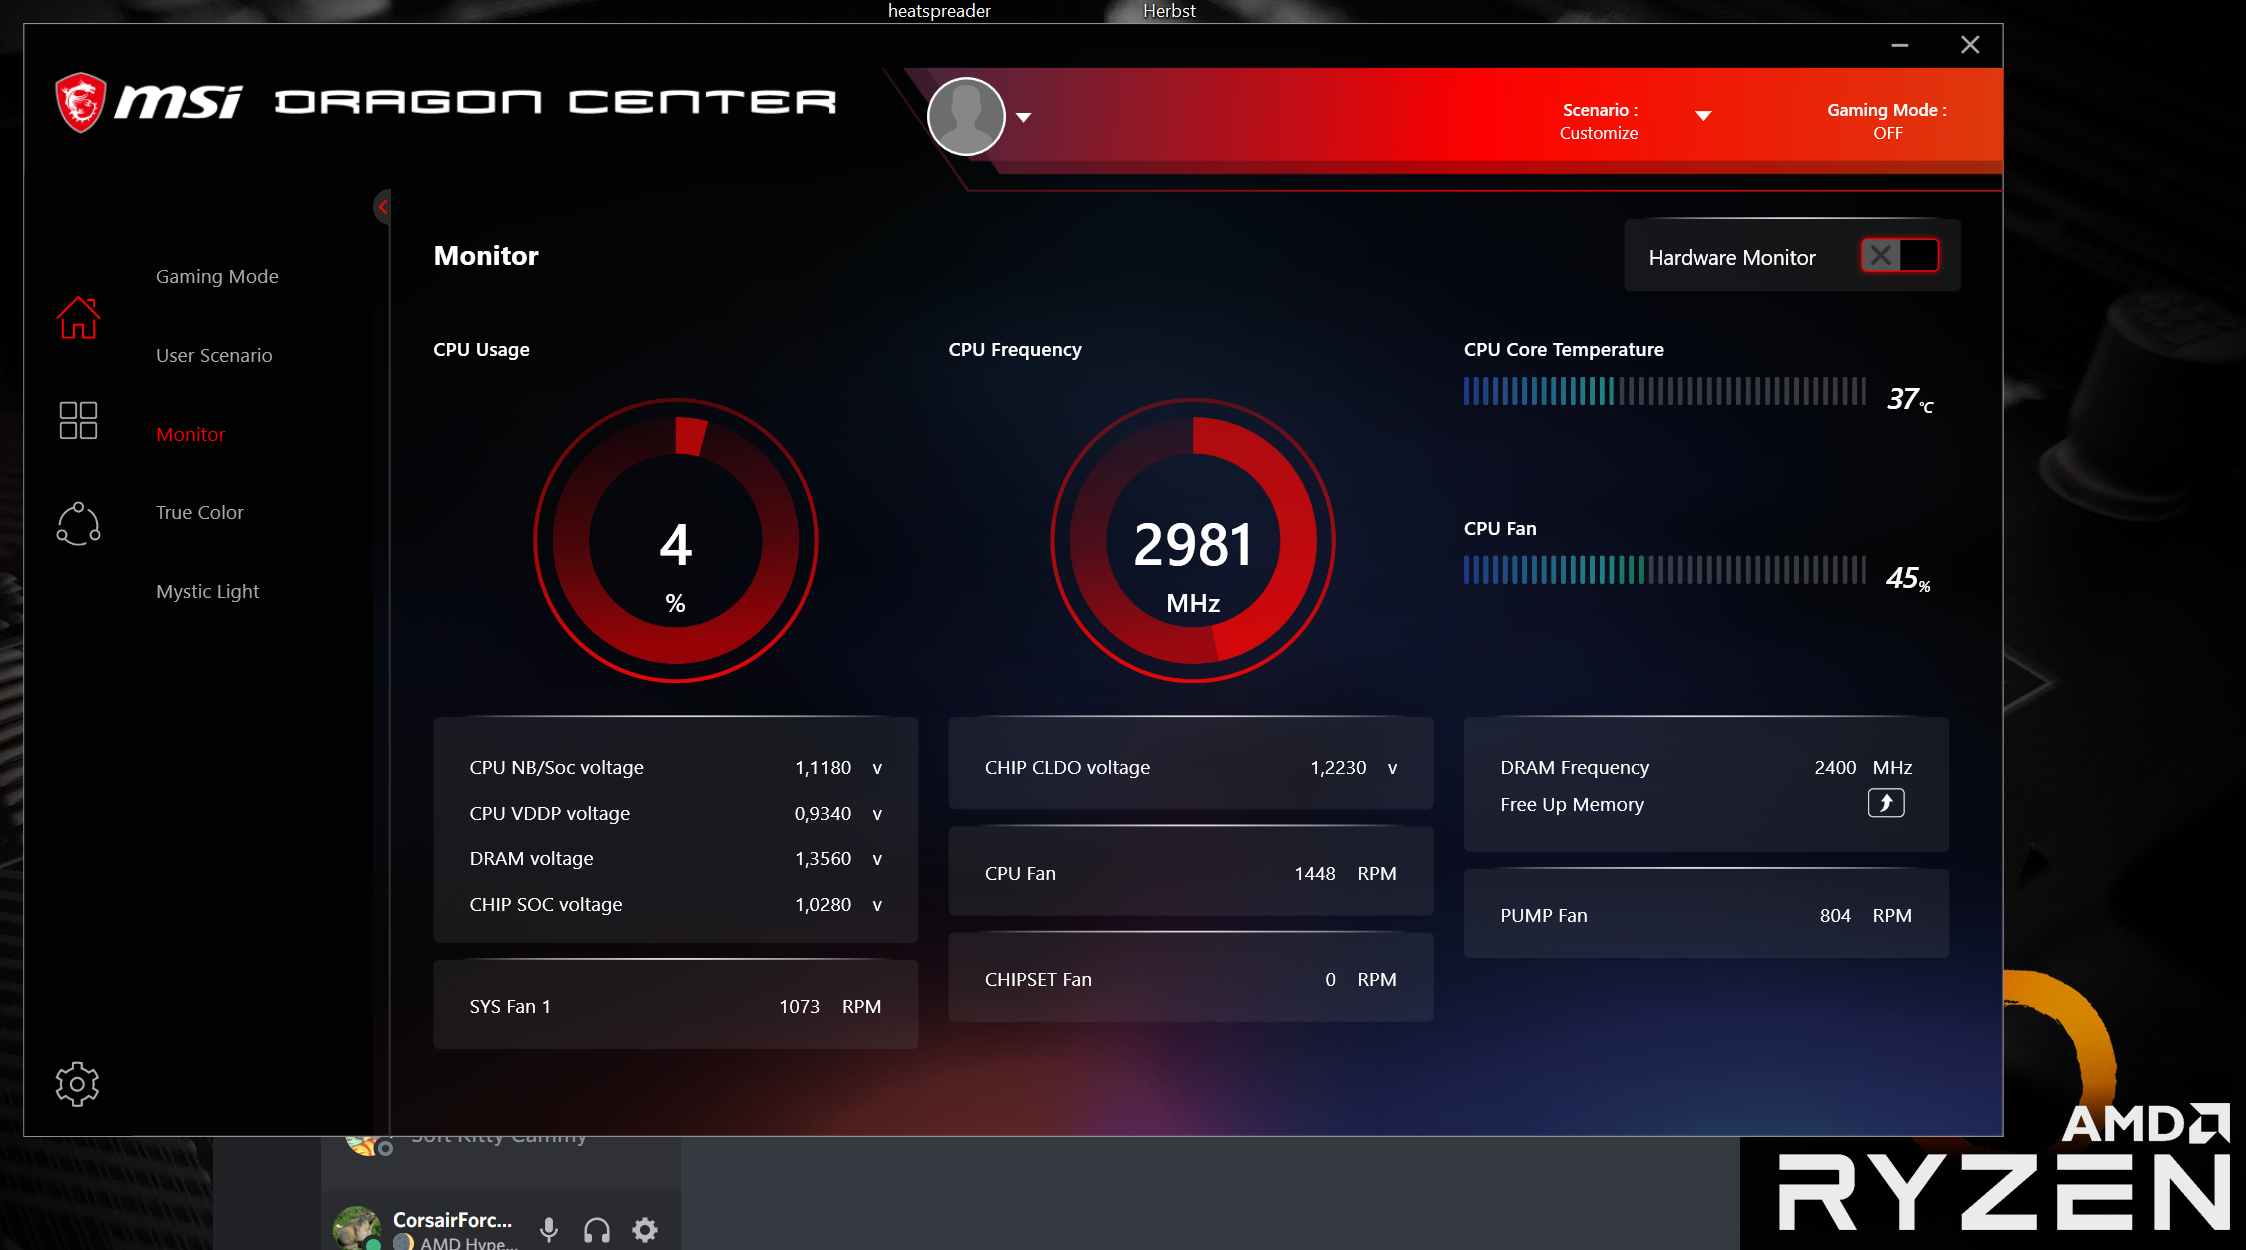The image size is (2246, 1250).
Task: Open the Live Update circular icon
Action: pos(78,524)
